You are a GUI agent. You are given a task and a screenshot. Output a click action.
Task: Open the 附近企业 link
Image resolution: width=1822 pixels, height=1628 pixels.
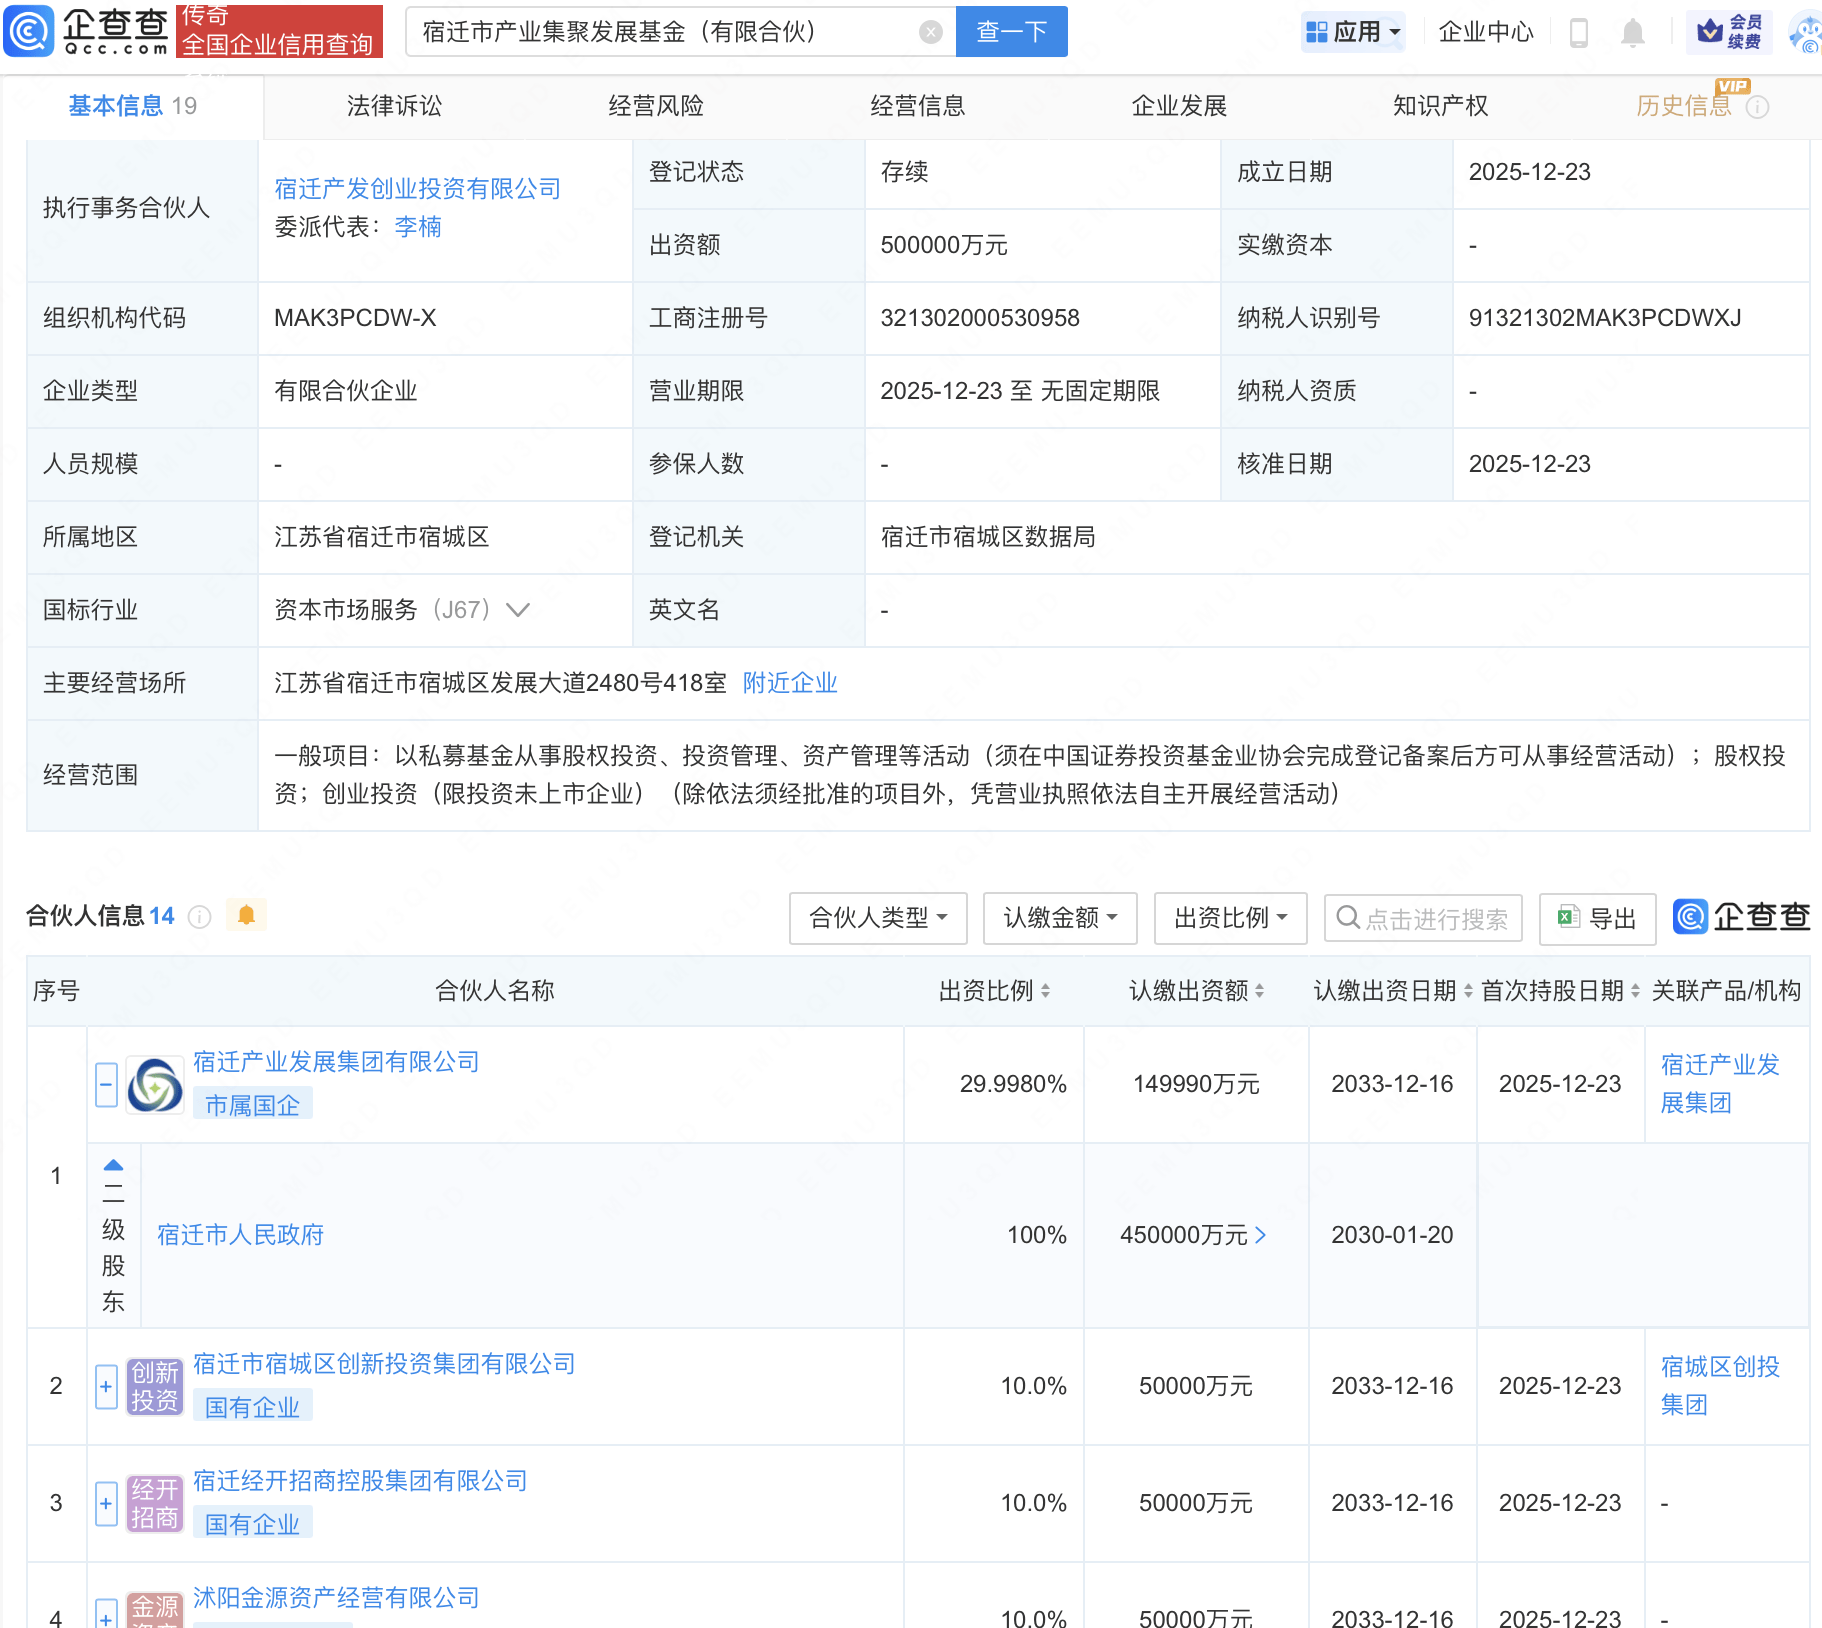click(789, 683)
